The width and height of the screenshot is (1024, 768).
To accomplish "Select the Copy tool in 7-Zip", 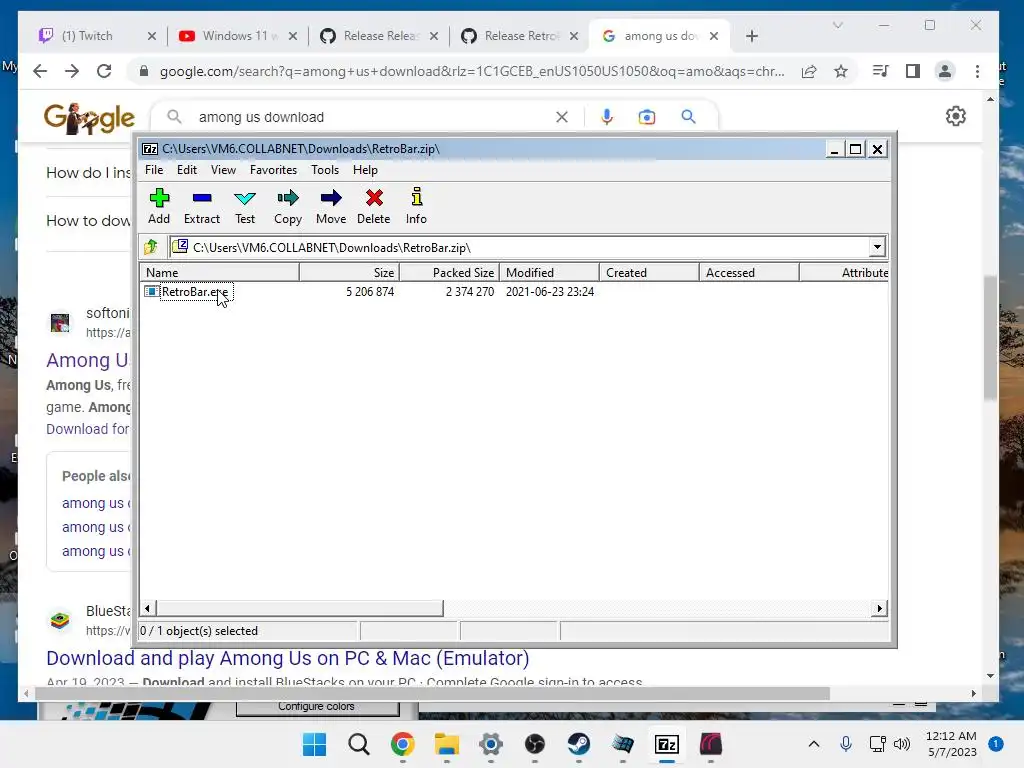I will [288, 206].
